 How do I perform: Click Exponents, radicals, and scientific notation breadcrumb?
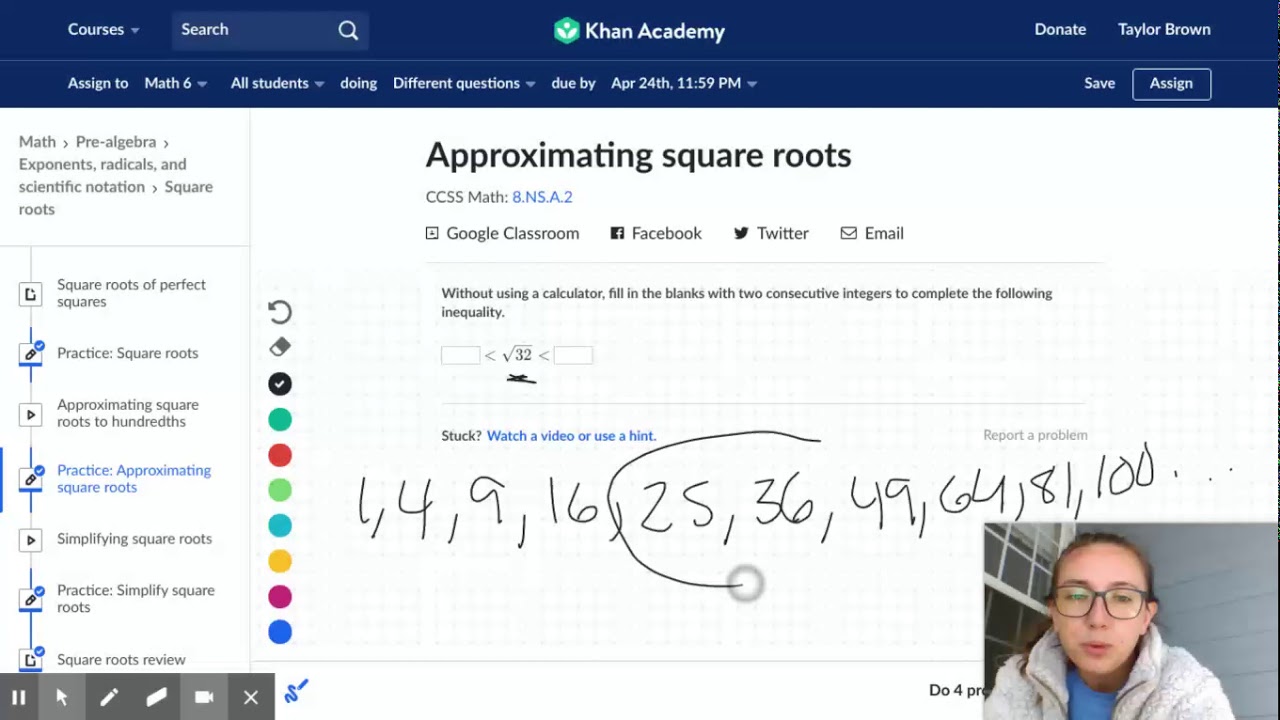pyautogui.click(x=102, y=175)
